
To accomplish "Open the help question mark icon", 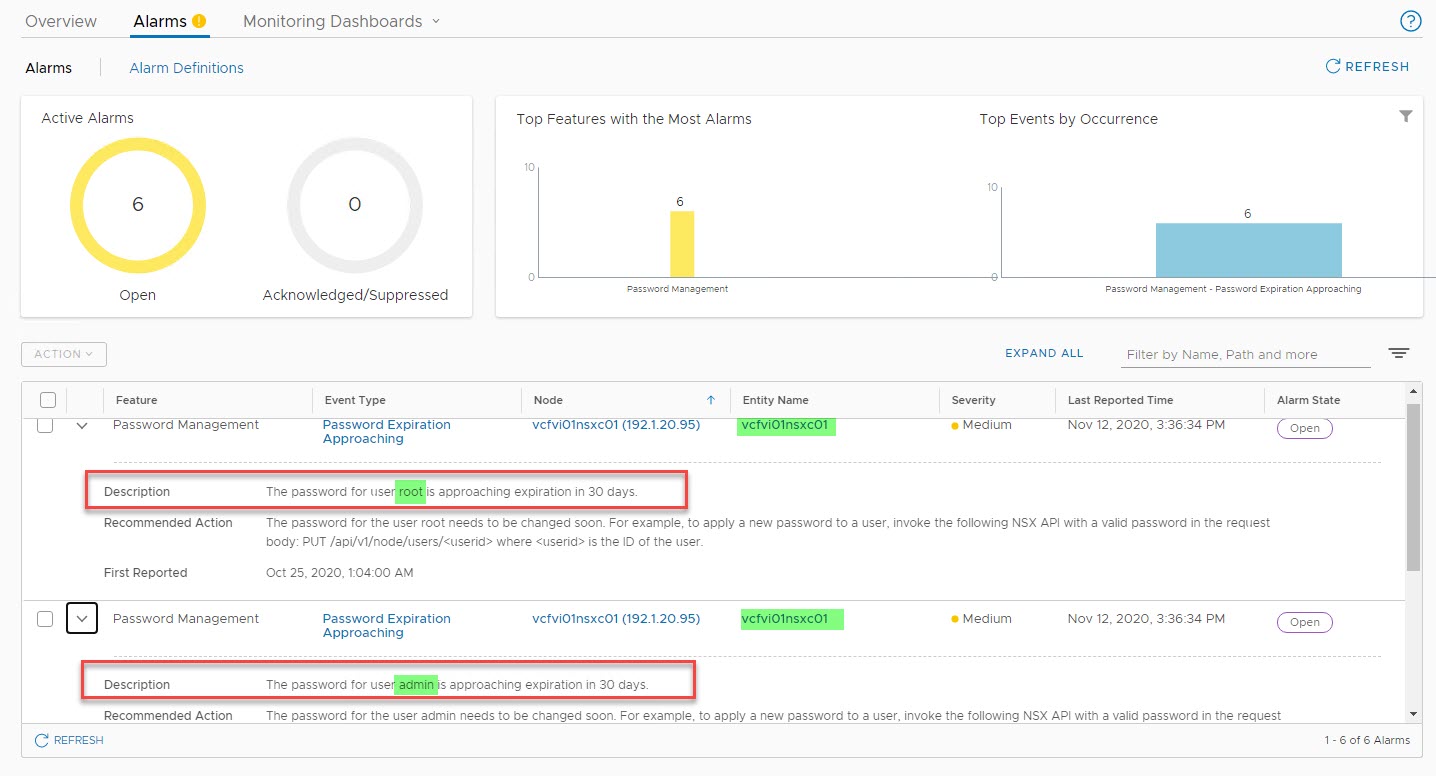I will pos(1411,22).
